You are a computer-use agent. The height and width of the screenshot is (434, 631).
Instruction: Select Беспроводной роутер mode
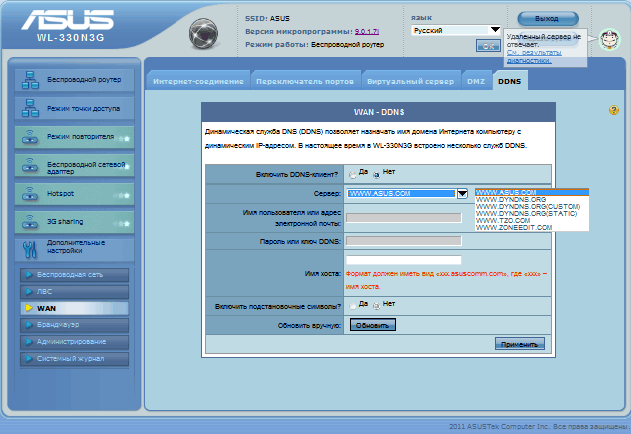(74, 80)
